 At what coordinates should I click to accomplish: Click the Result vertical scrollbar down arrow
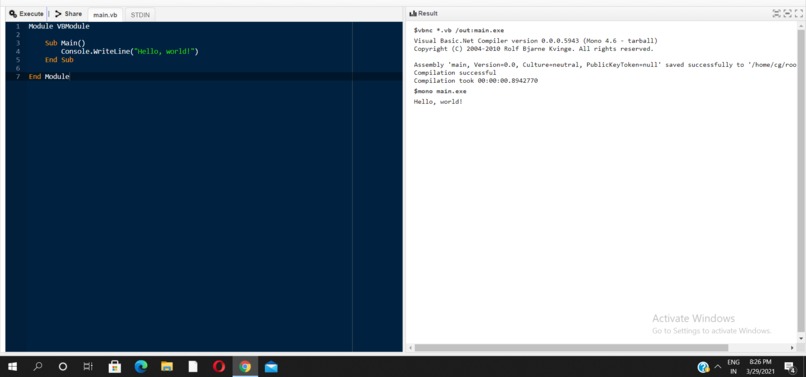tap(800, 338)
